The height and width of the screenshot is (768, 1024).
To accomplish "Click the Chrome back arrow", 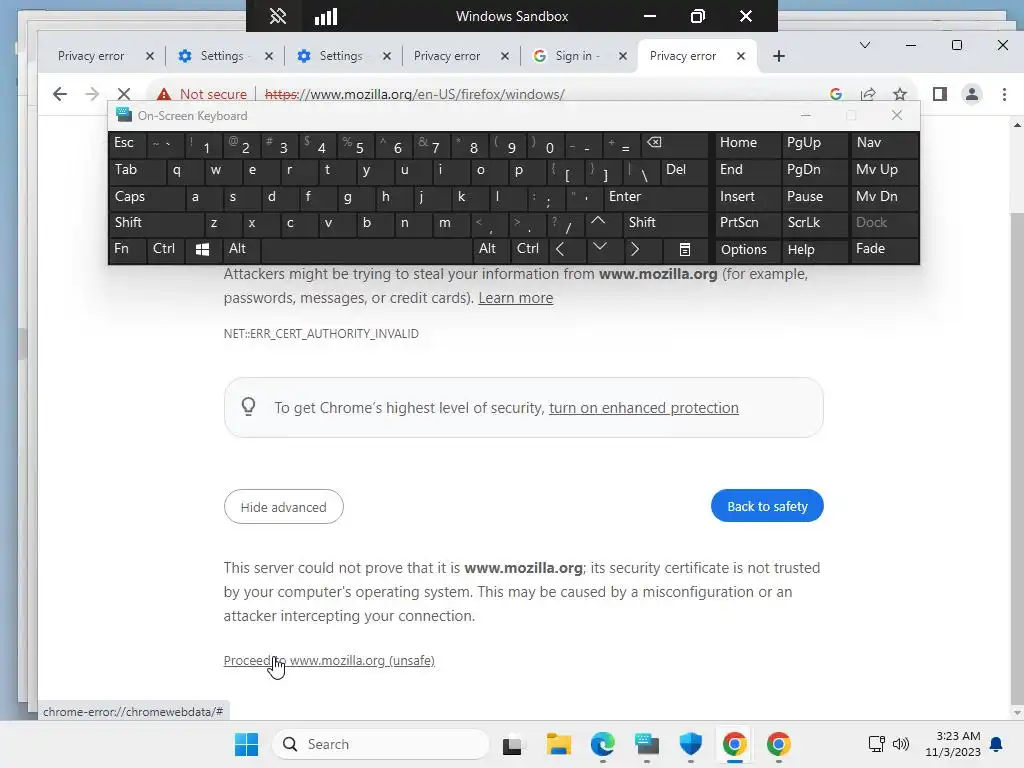I will tap(59, 94).
